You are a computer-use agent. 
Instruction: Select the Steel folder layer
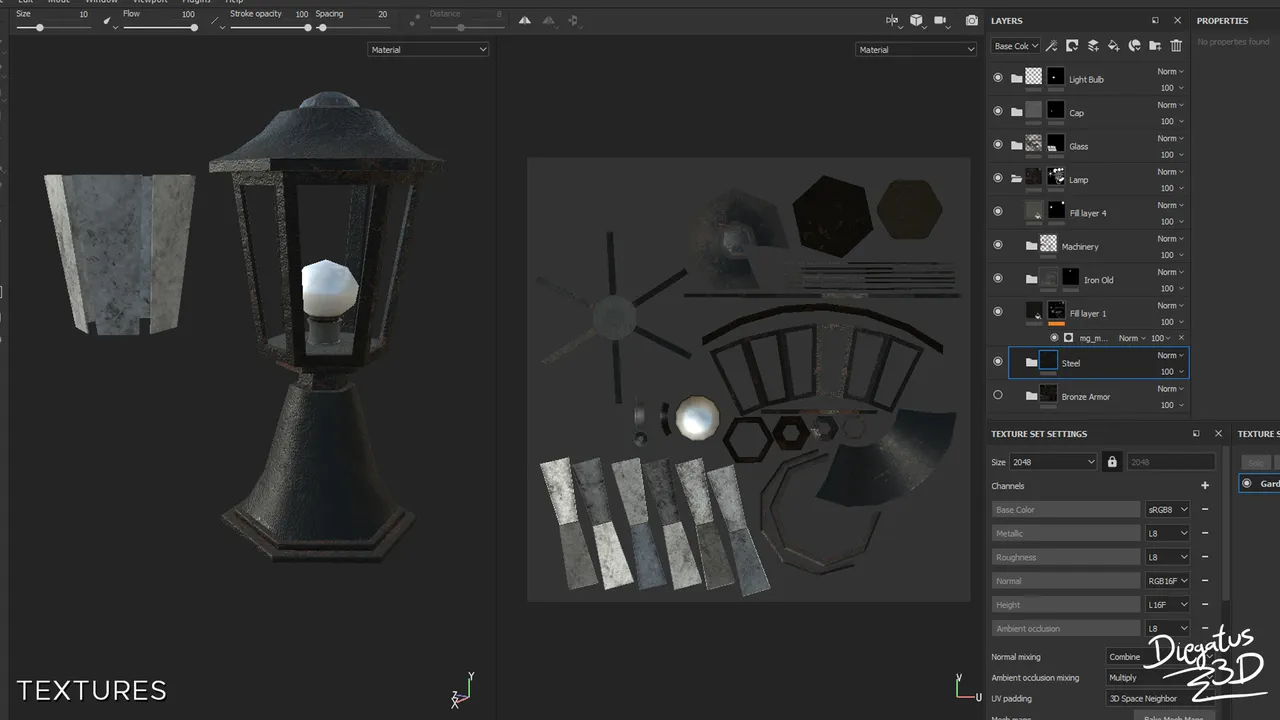pyautogui.click(x=1098, y=363)
